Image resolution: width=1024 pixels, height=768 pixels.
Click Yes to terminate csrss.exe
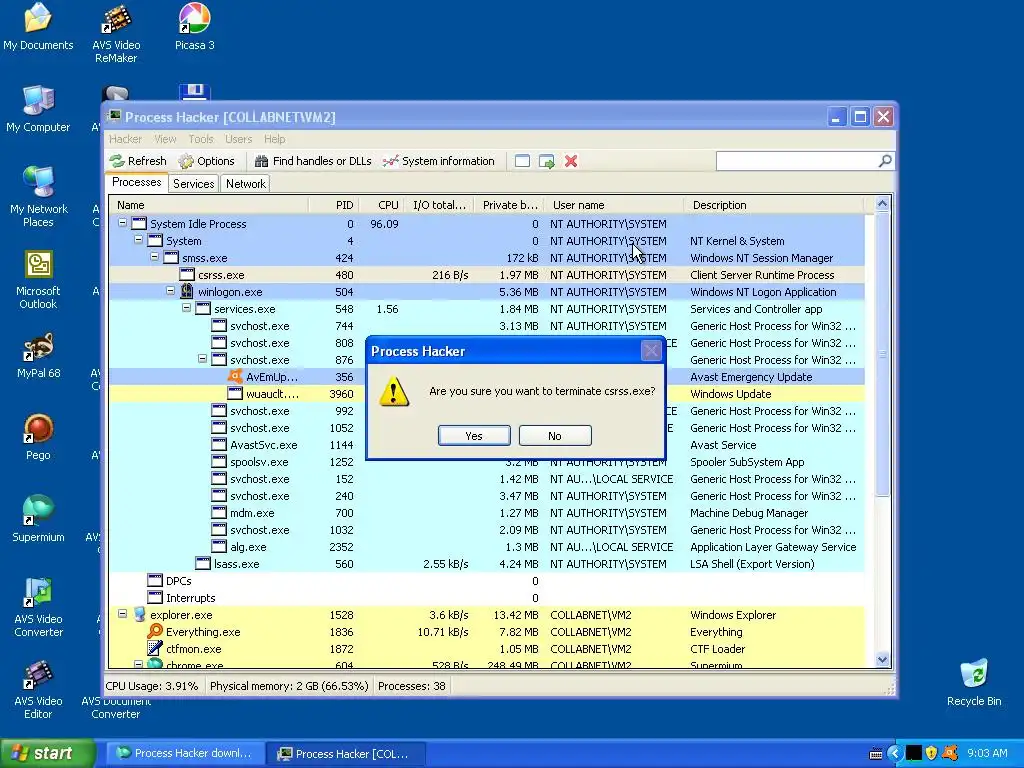point(474,436)
